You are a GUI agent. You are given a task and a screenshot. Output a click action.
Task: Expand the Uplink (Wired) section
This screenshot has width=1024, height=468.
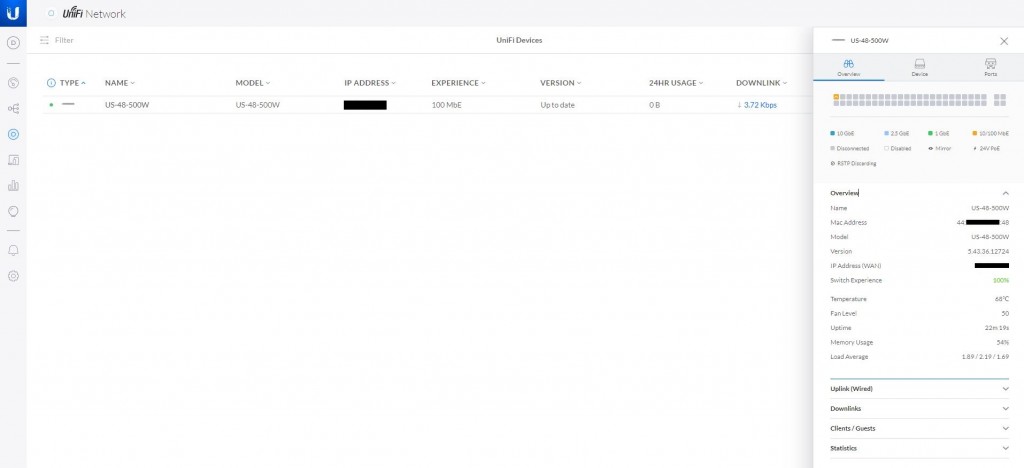click(x=919, y=389)
